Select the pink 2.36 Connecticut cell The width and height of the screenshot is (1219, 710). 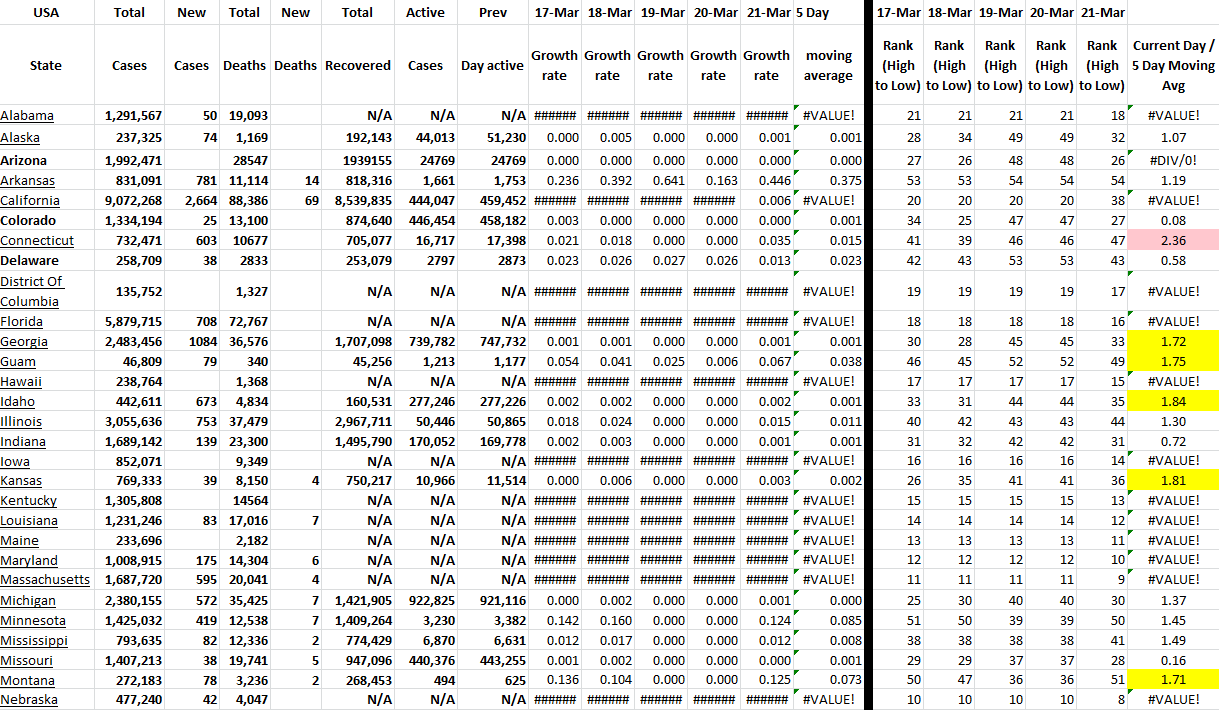point(1173,241)
